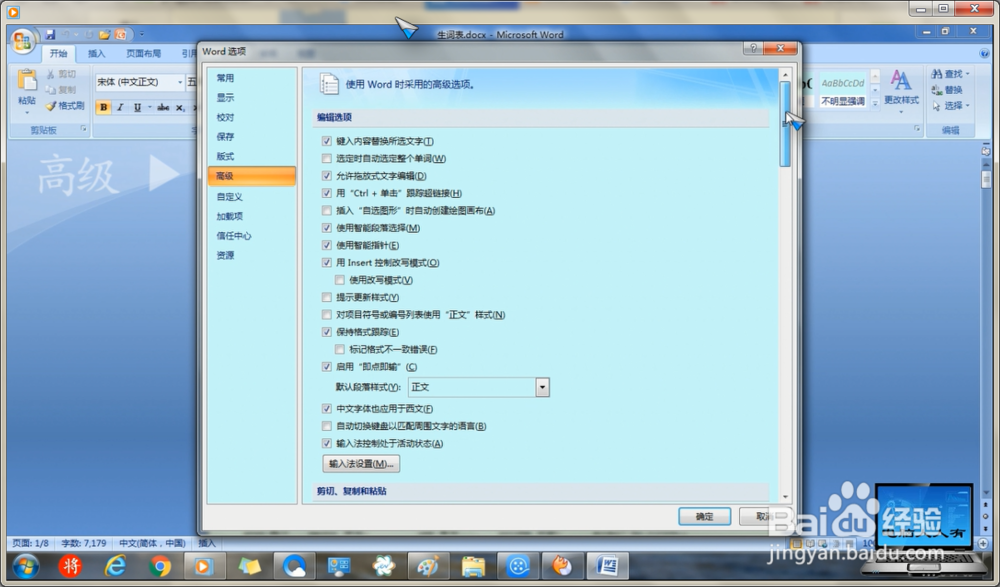Uncheck 键入内容替换所选文字 option
Image resolution: width=1000 pixels, height=587 pixels.
[x=327, y=141]
